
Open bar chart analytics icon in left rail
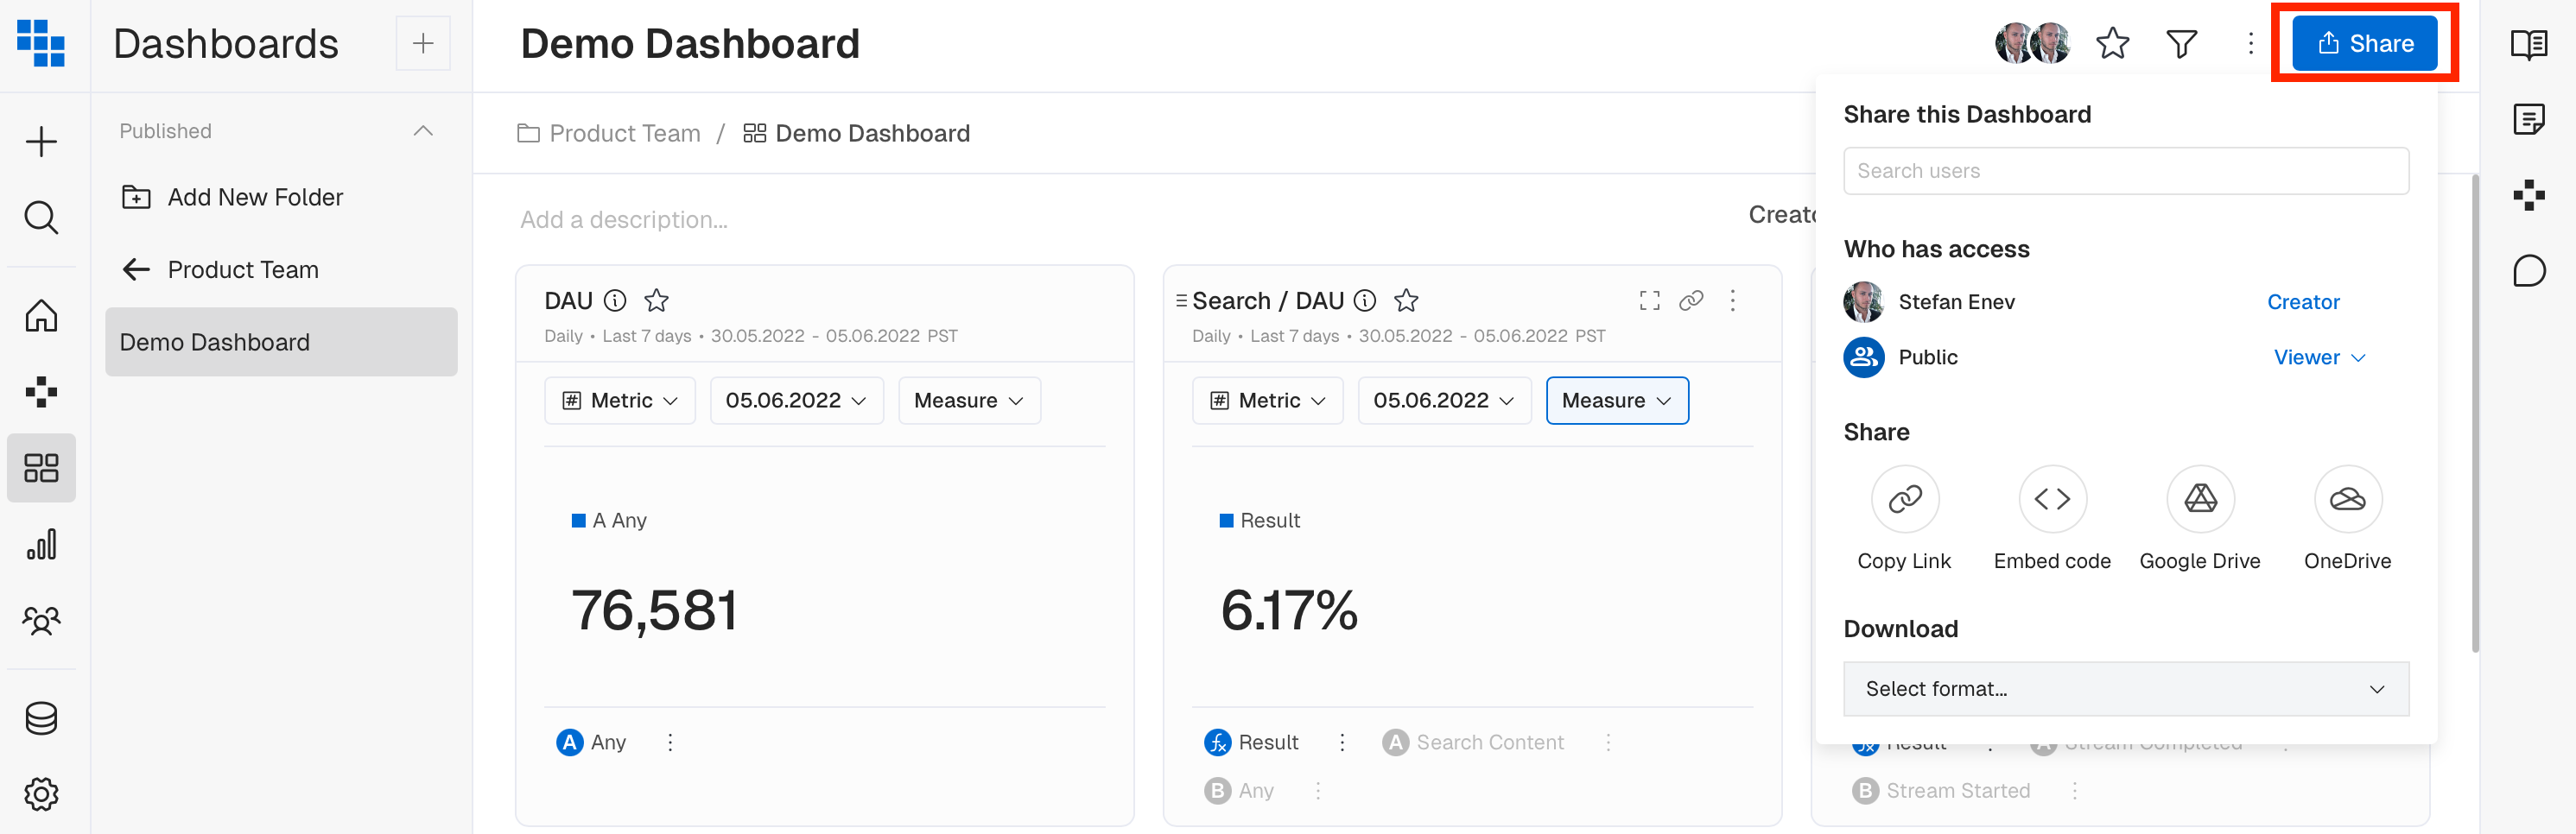click(x=41, y=545)
